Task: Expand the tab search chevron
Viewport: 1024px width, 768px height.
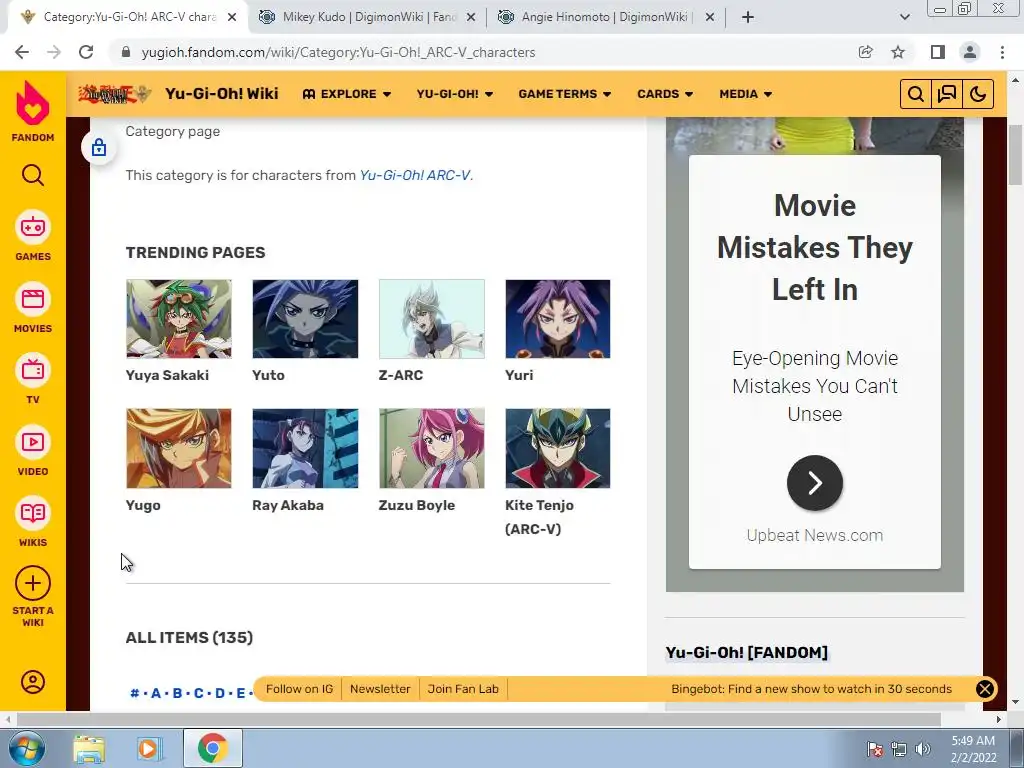Action: tap(904, 18)
